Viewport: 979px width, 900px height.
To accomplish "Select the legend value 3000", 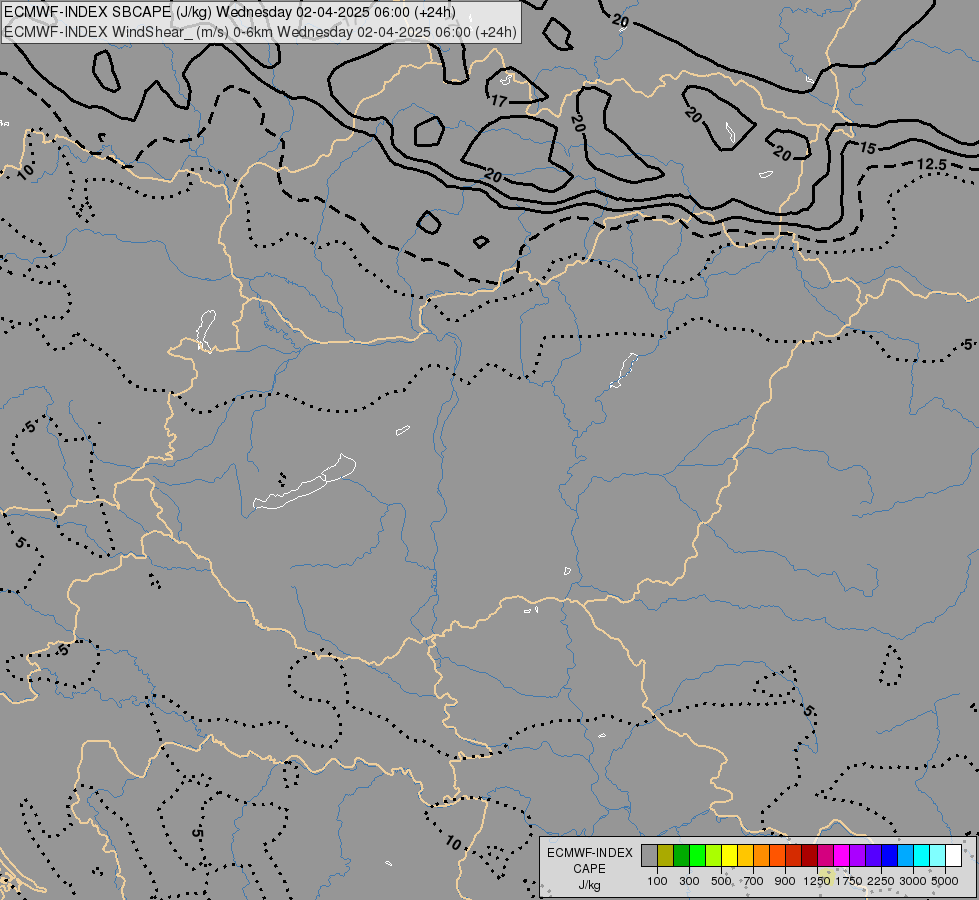I will [913, 881].
